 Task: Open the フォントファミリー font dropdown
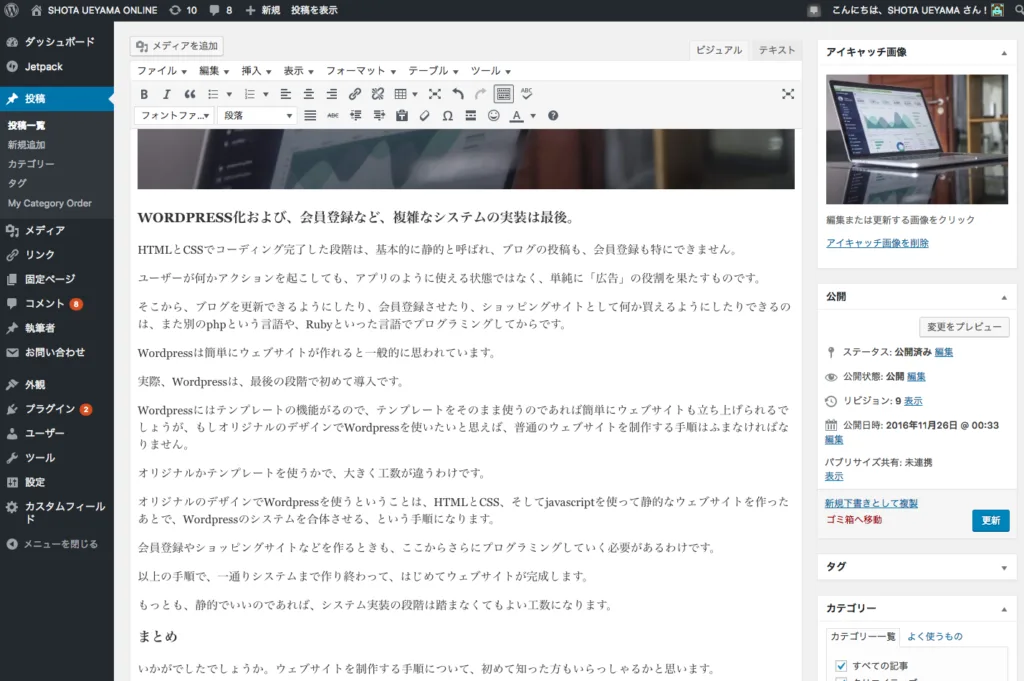tap(174, 116)
